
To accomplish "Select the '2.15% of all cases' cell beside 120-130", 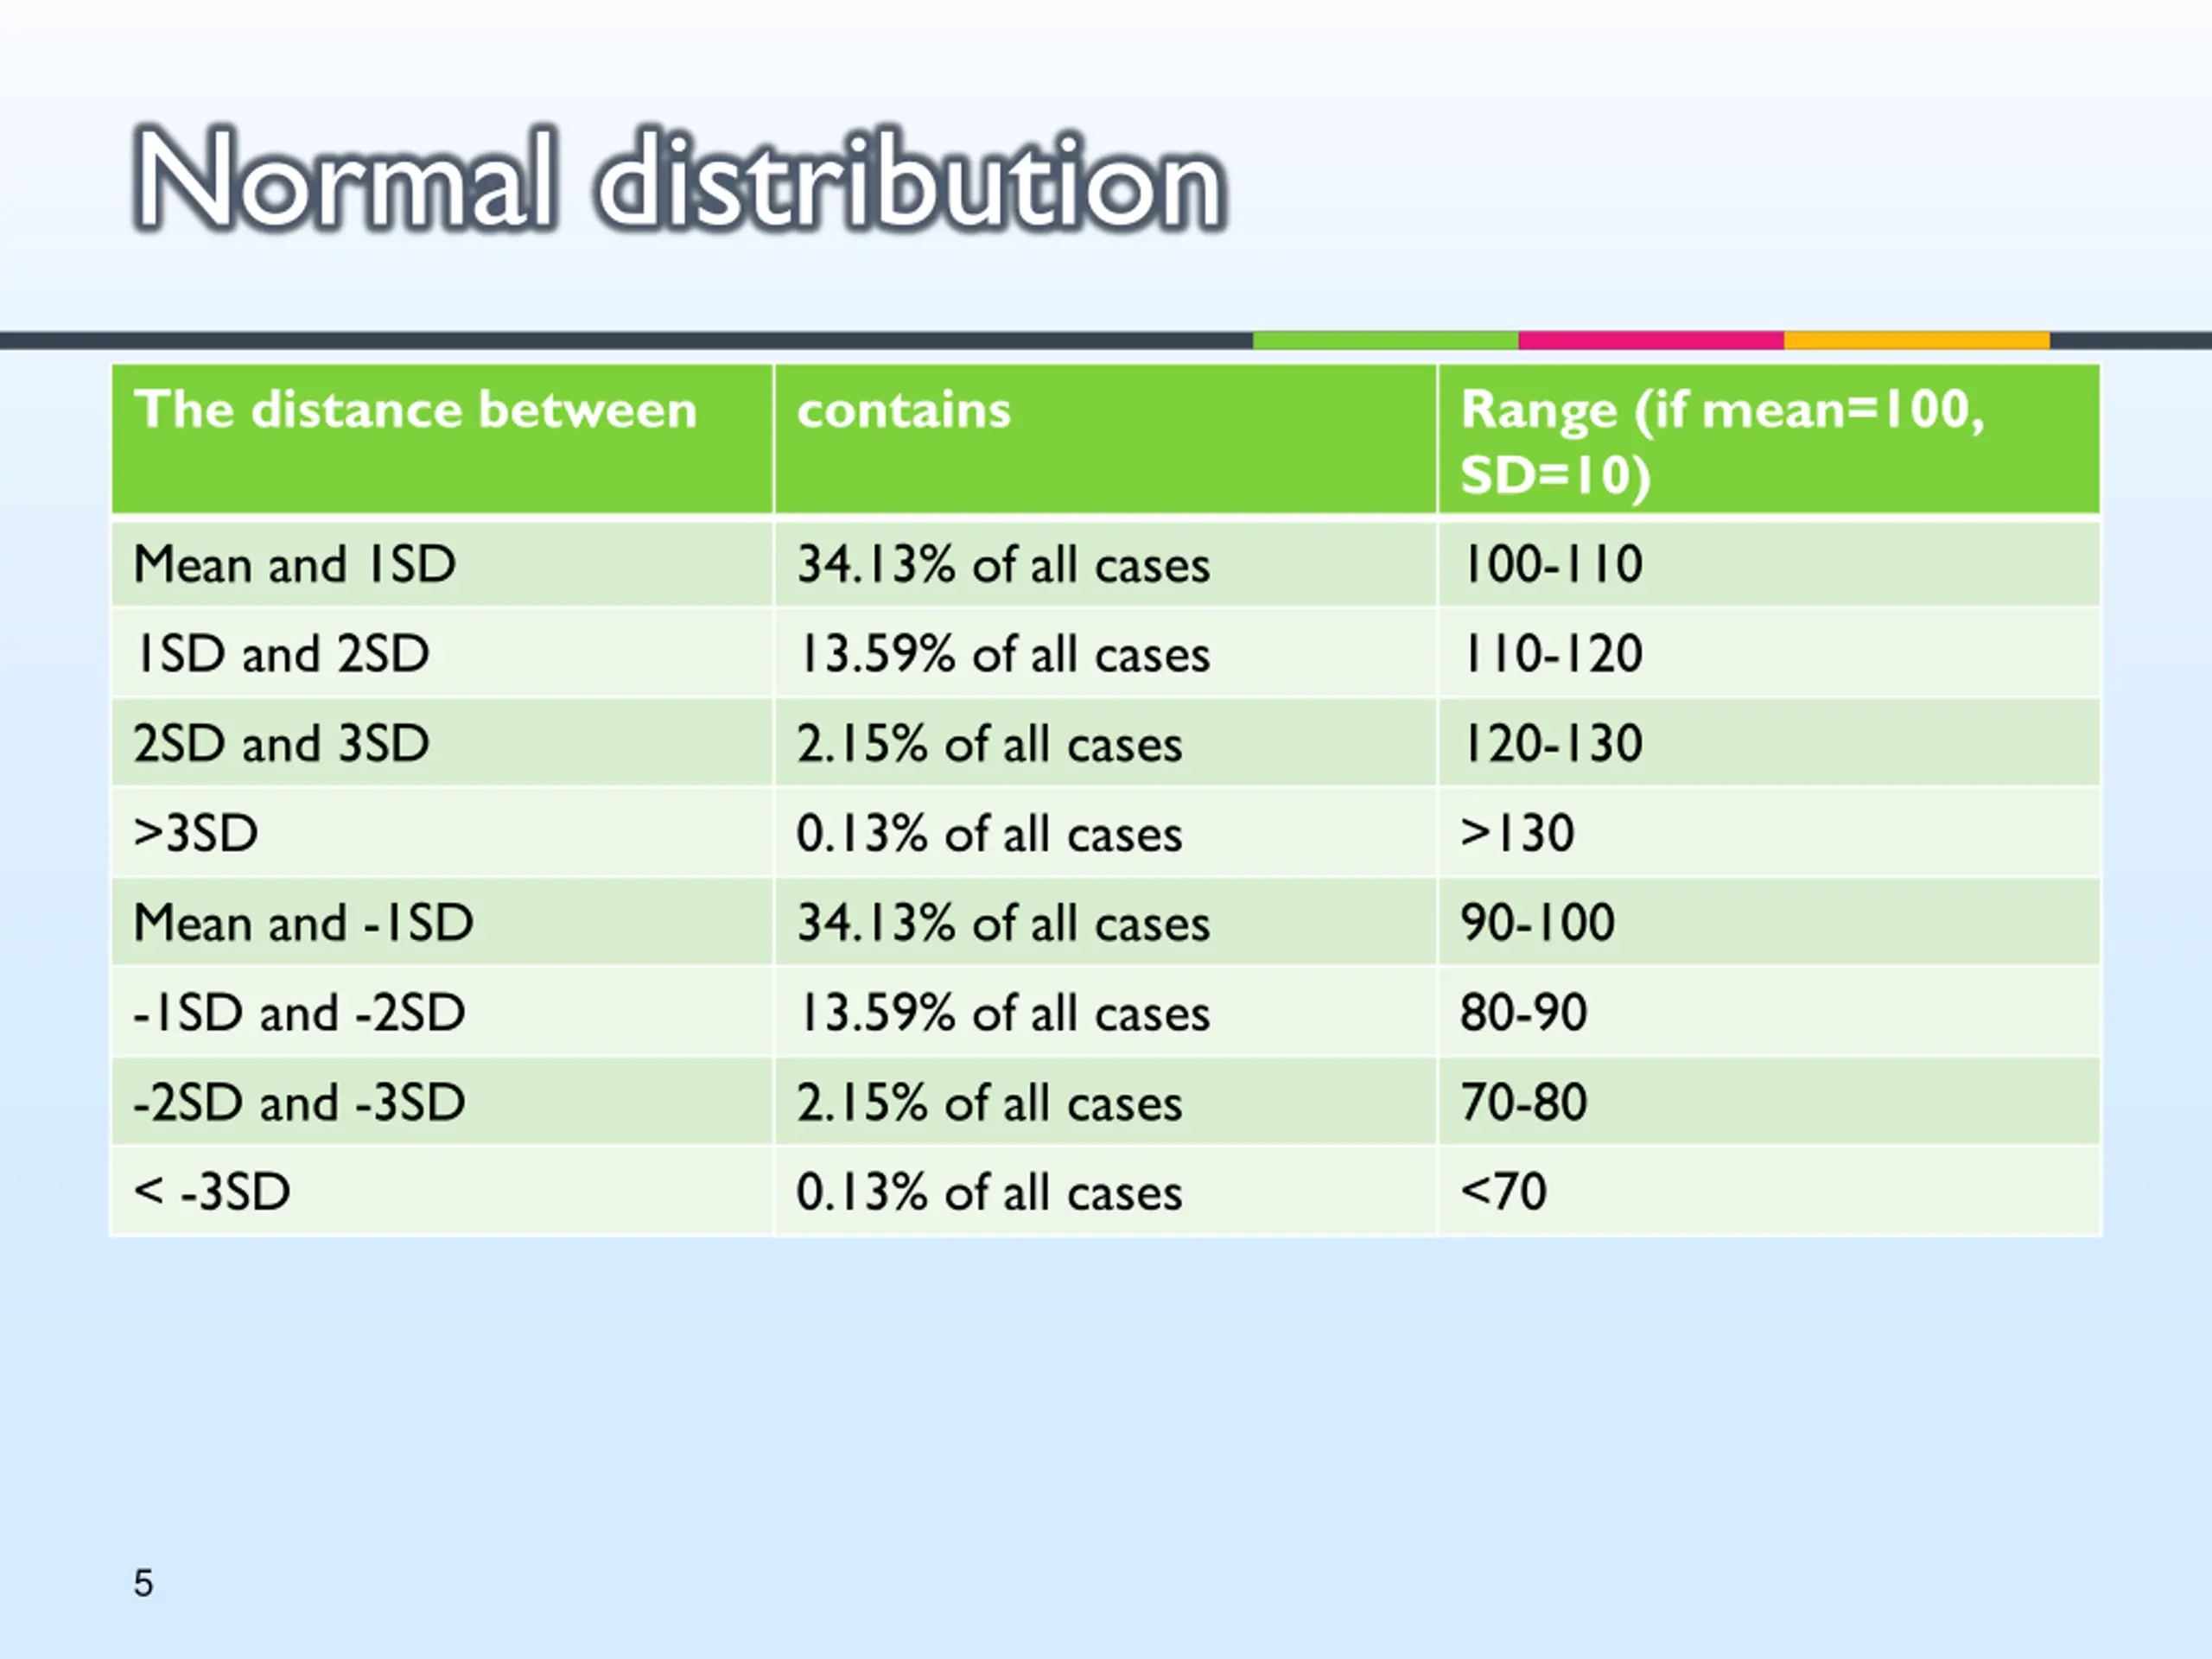I will tap(1106, 743).
